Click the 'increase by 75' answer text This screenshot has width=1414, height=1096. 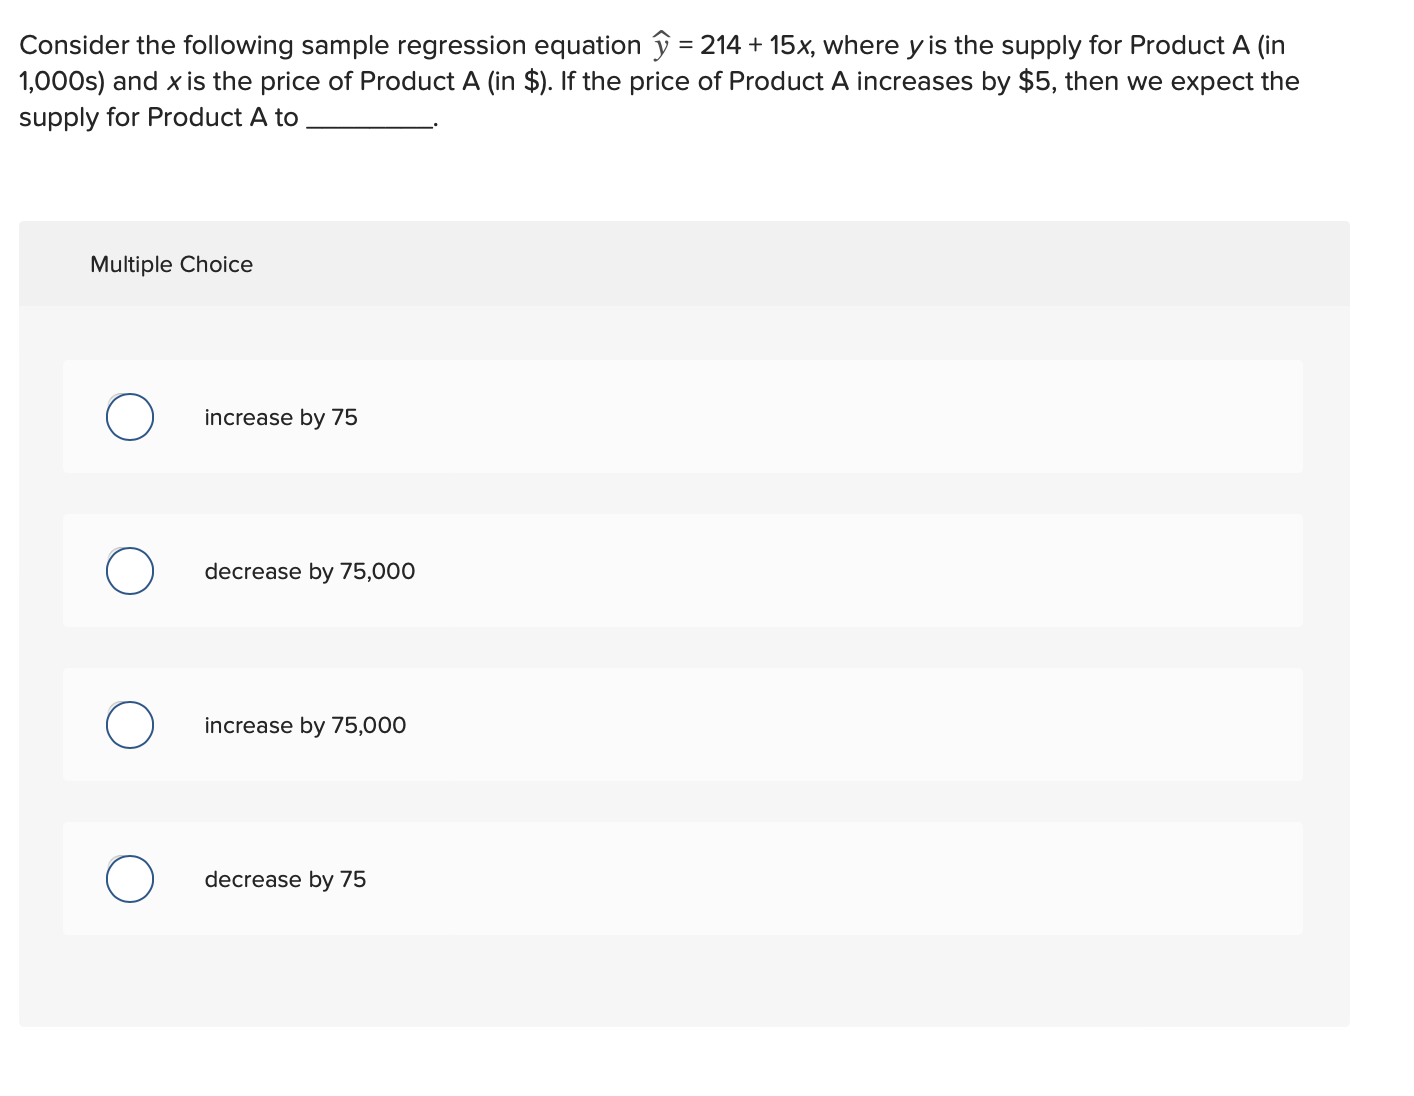(281, 417)
